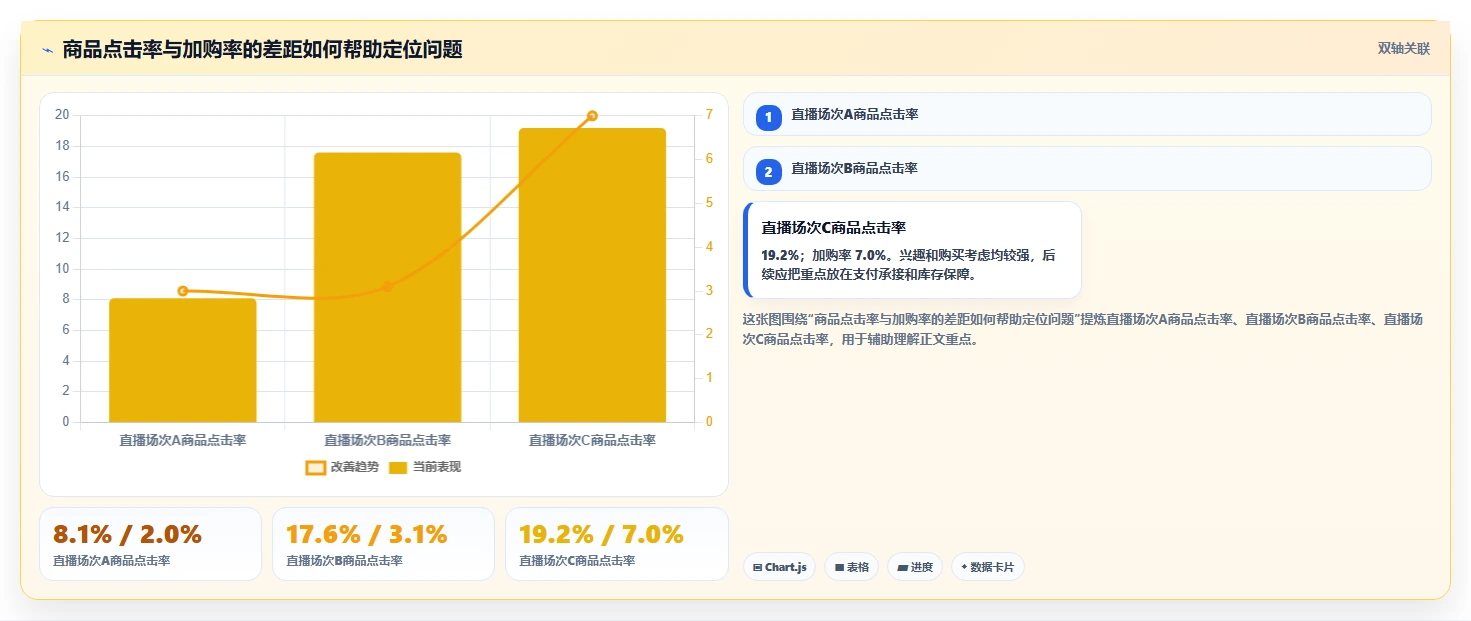The width and height of the screenshot is (1471, 621).
Task: Click the bar for 直播场次C商品点击率
Action: click(x=592, y=275)
